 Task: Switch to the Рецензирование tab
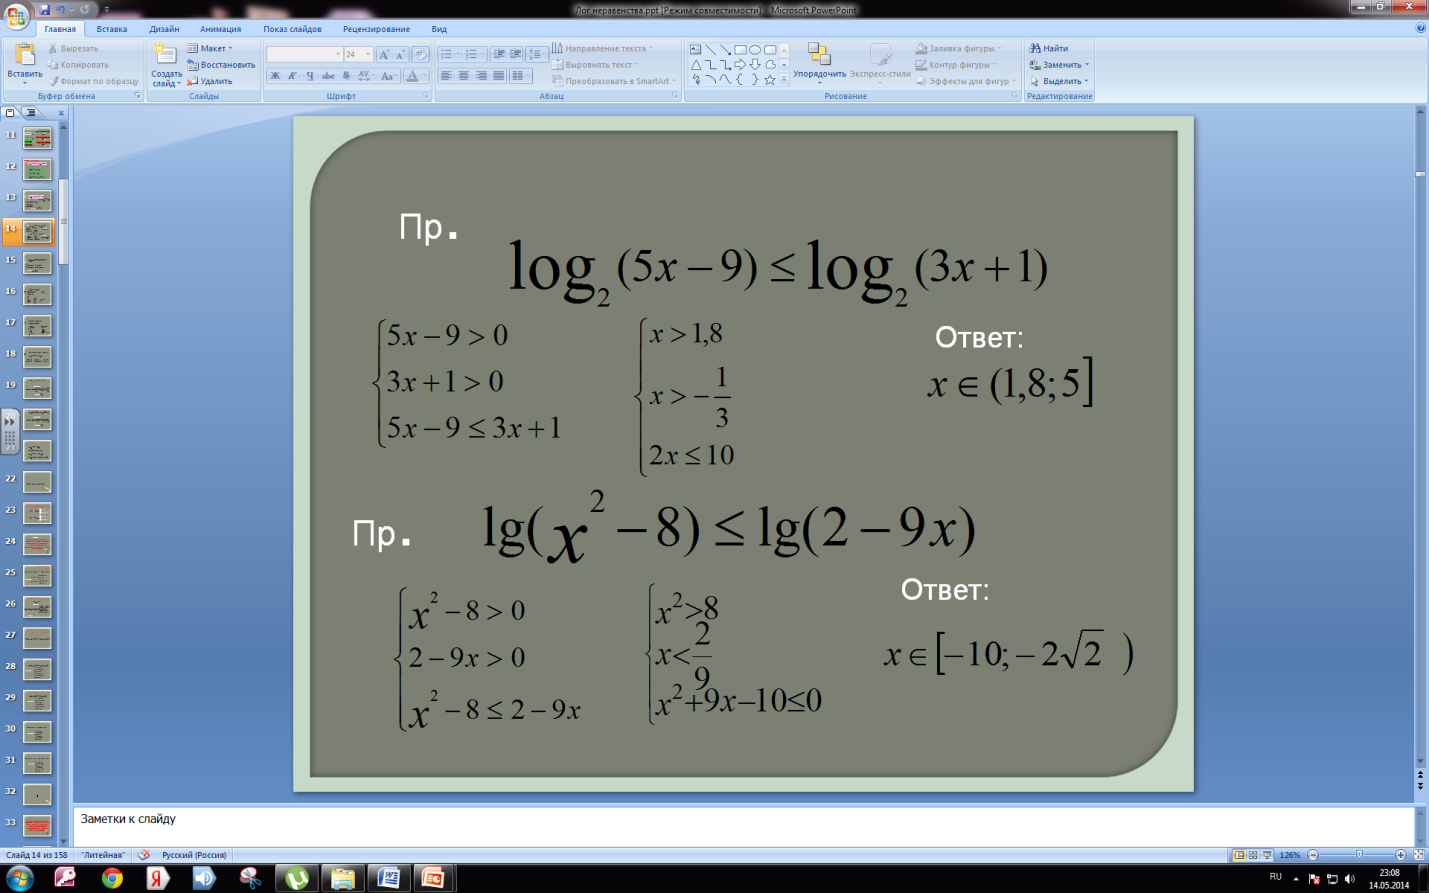pos(376,29)
